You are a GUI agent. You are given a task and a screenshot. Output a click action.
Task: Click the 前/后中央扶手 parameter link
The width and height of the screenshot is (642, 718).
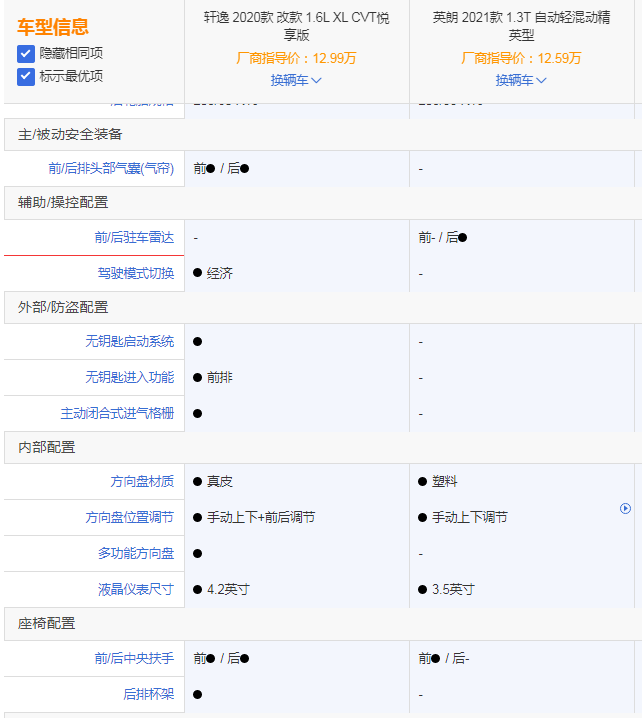134,658
